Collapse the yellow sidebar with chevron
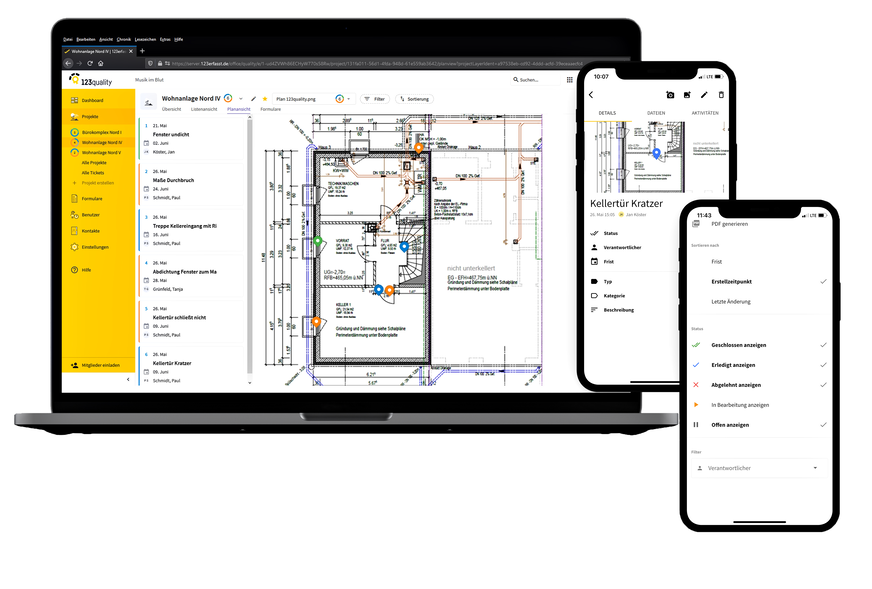Viewport: 872px width, 589px height. 127,380
